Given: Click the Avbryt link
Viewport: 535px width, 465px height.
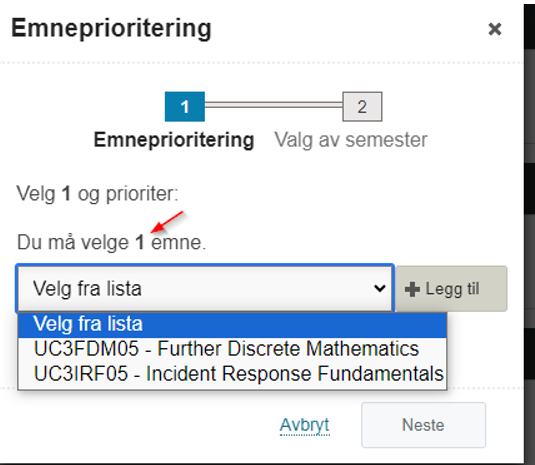Looking at the screenshot, I should [305, 425].
